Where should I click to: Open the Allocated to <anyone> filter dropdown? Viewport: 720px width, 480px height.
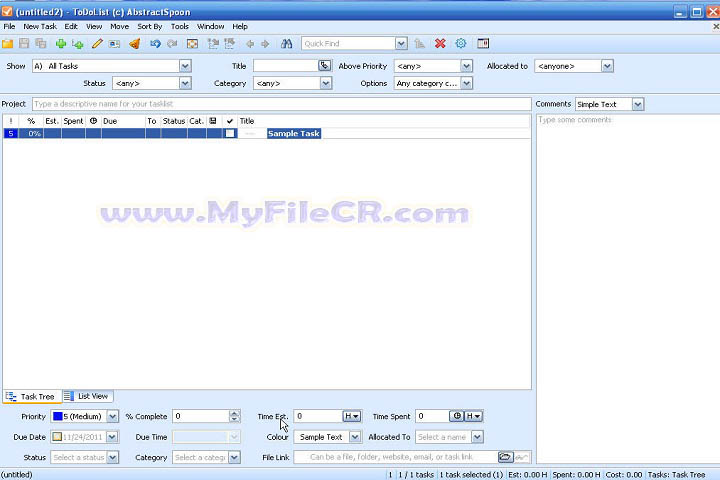[607, 66]
